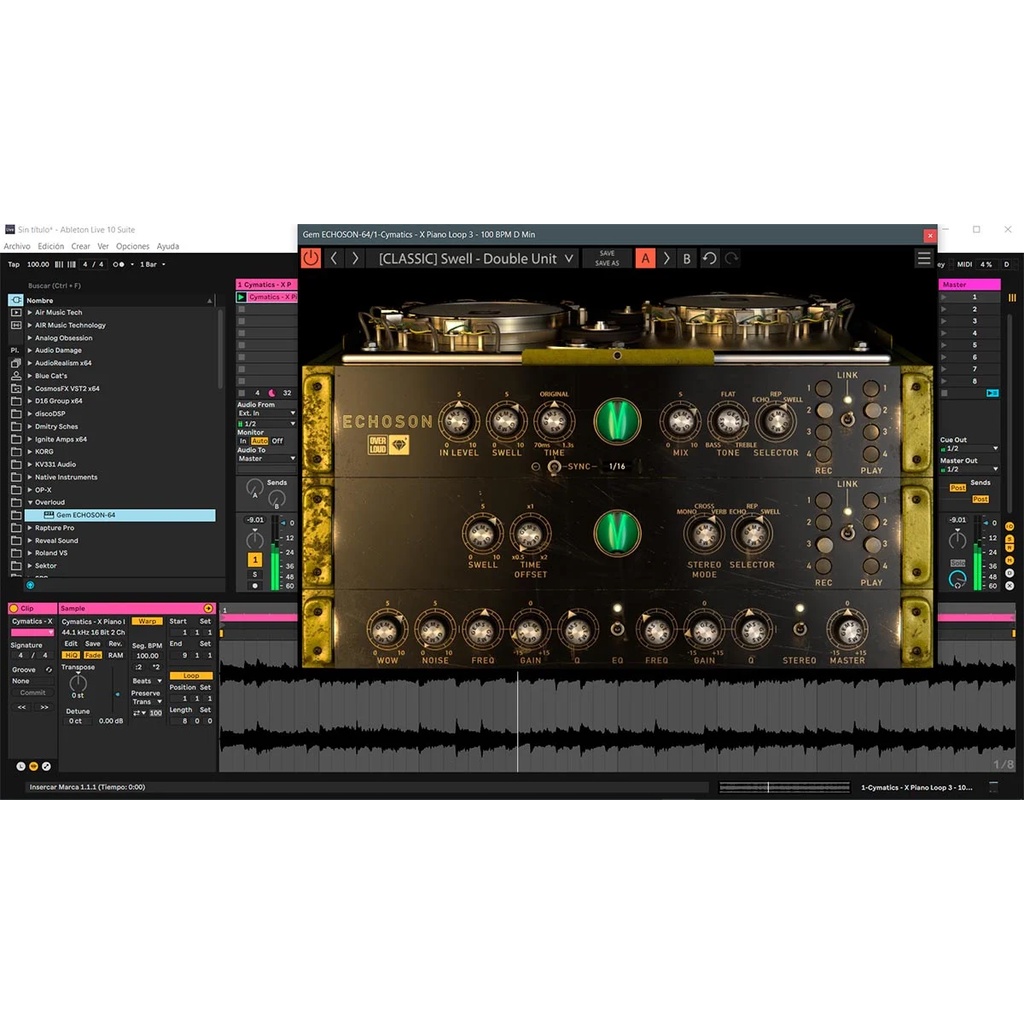The width and height of the screenshot is (1024, 1024).
Task: Go to next preset in ECHOSON
Action: pos(355,259)
